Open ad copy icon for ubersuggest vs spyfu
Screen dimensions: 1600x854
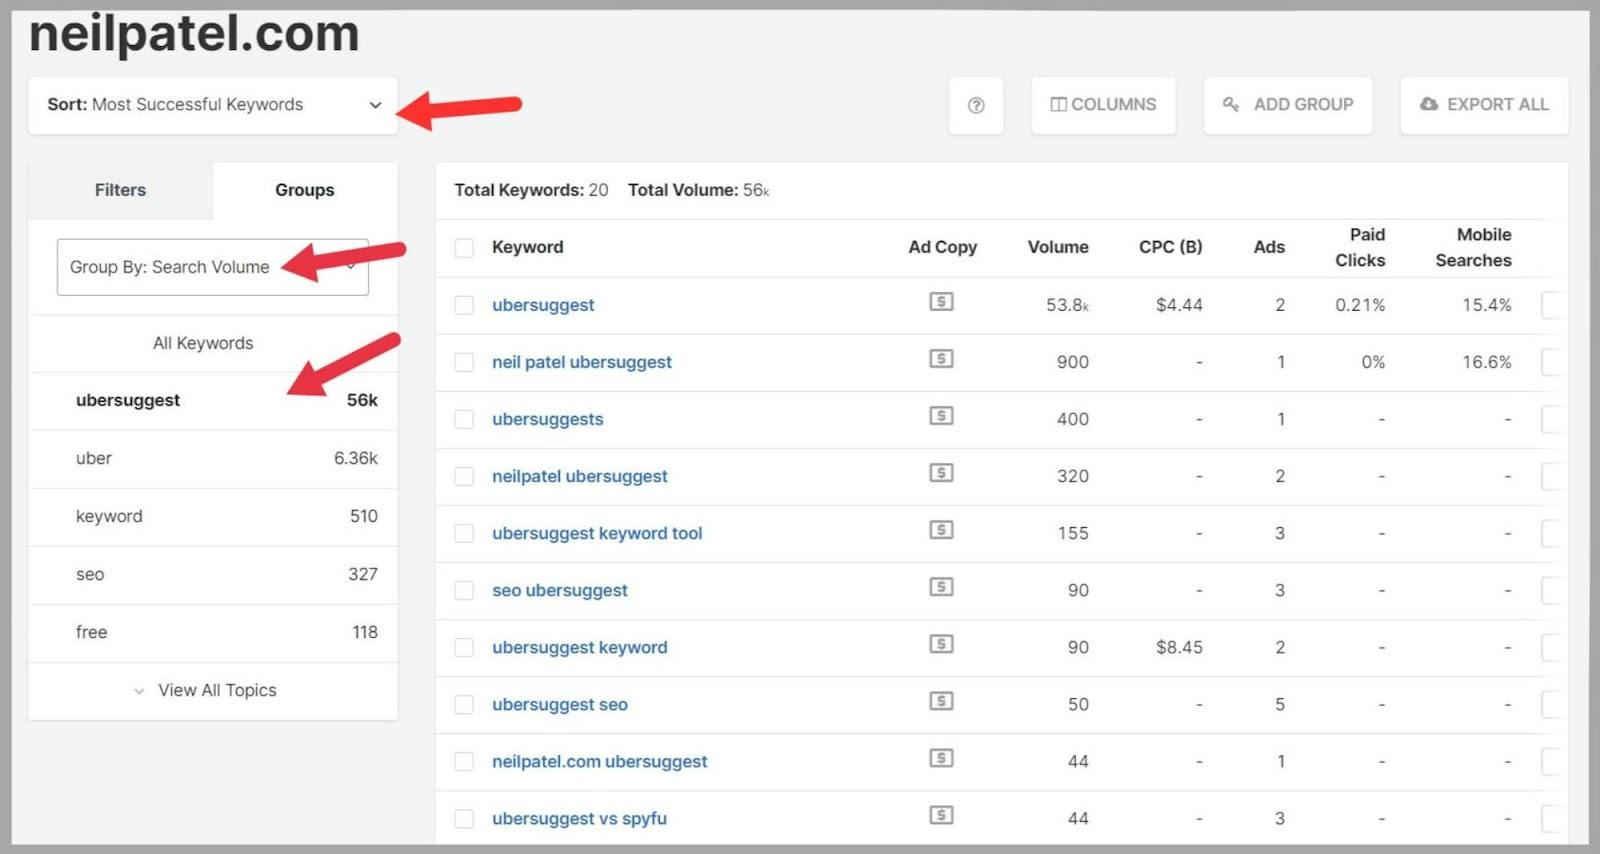pos(941,815)
